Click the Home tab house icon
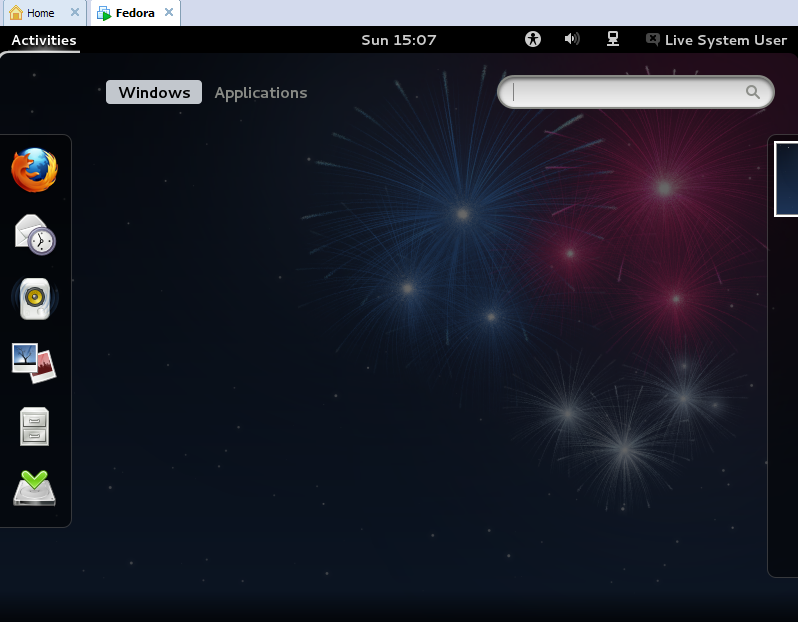The image size is (798, 622). coord(16,13)
